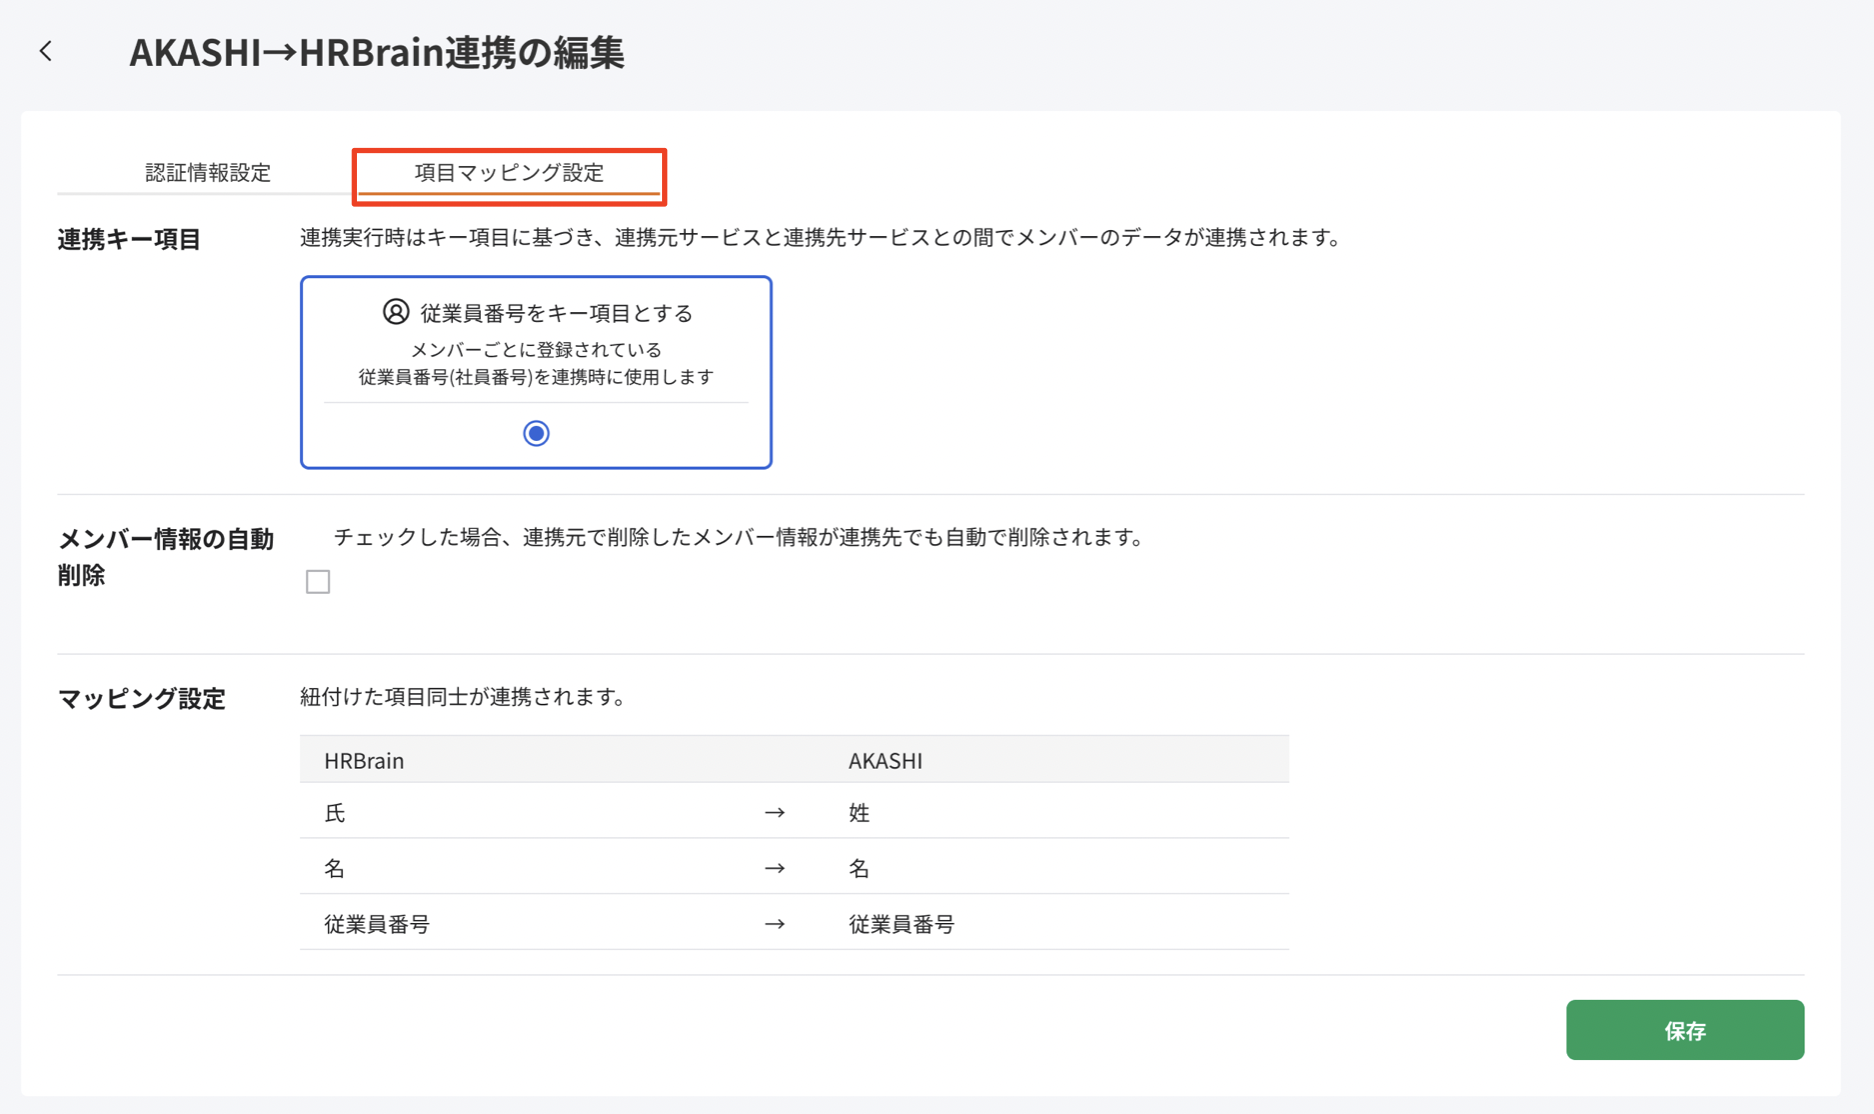
Task: Click 従業員番号 in the HRBrain column
Action: tap(377, 924)
